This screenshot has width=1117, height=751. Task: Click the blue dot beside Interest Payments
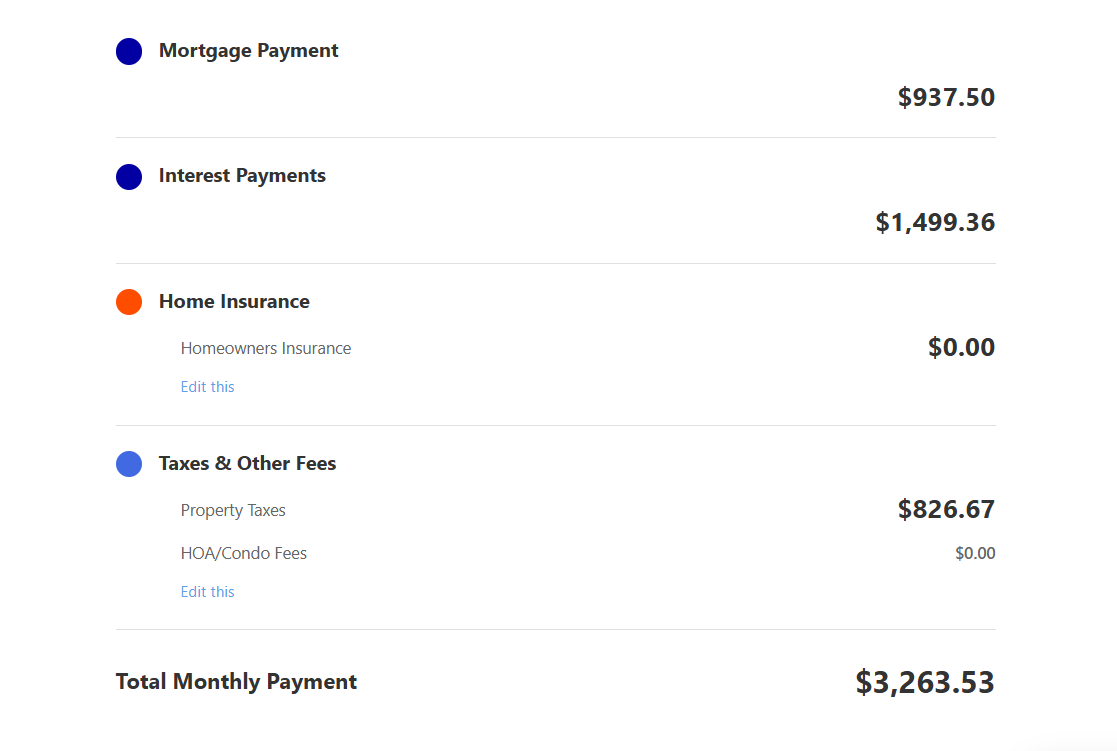129,177
